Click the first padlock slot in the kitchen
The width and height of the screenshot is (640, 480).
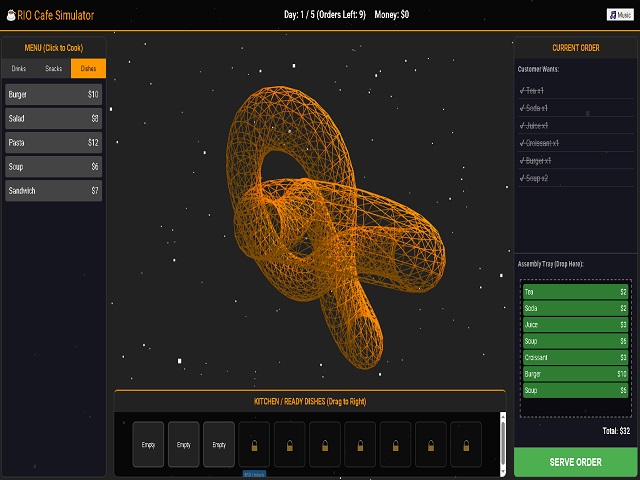254,444
